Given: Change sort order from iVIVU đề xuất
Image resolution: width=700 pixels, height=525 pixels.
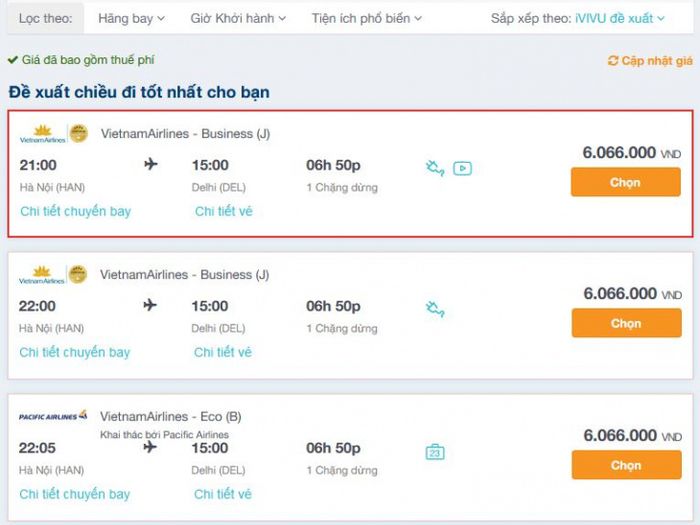Looking at the screenshot, I should pyautogui.click(x=620, y=18).
